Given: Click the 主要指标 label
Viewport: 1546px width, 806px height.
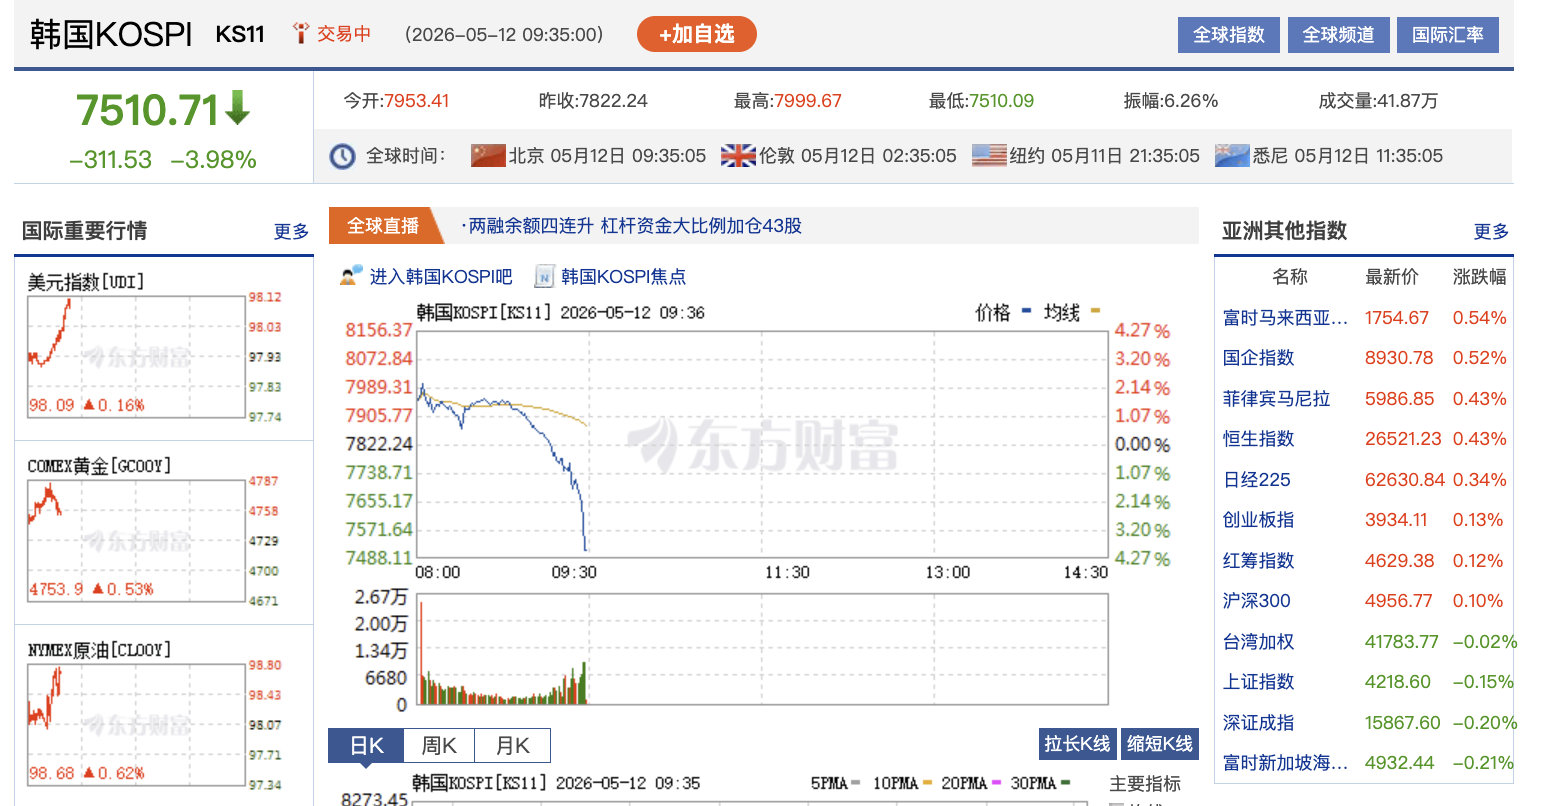Looking at the screenshot, I should click(x=1145, y=784).
